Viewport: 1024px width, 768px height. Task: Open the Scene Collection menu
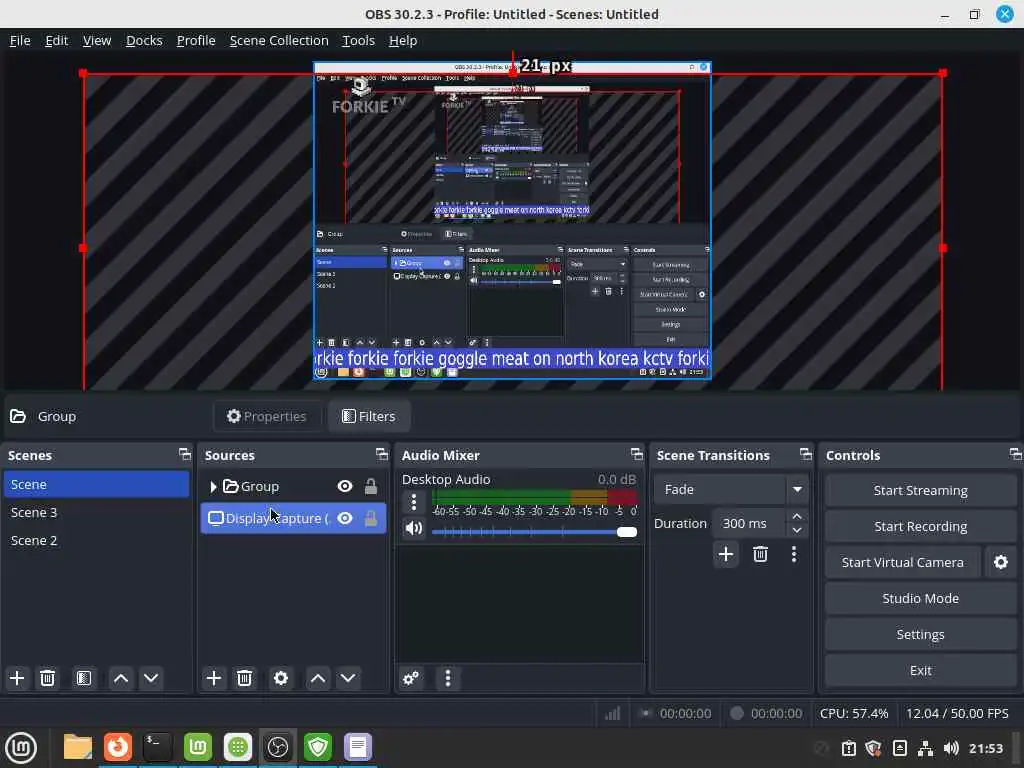pyautogui.click(x=279, y=40)
